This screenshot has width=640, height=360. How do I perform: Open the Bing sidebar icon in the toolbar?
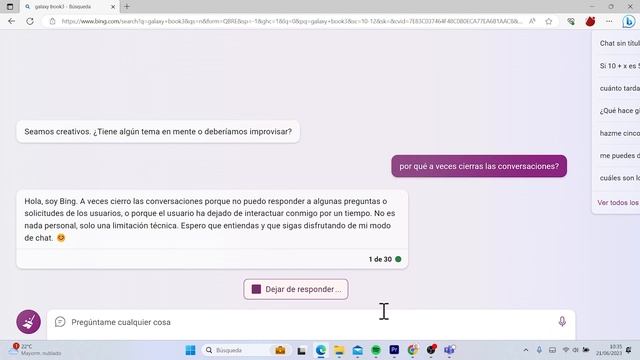click(x=629, y=21)
